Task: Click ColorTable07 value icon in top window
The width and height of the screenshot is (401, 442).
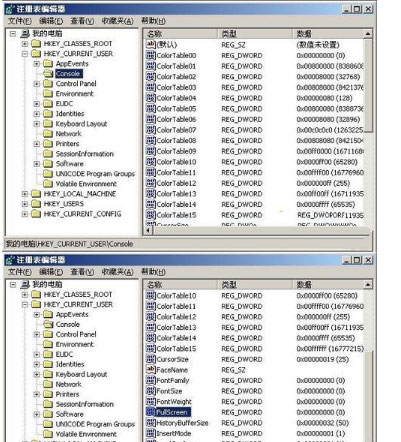Action: click(151, 130)
